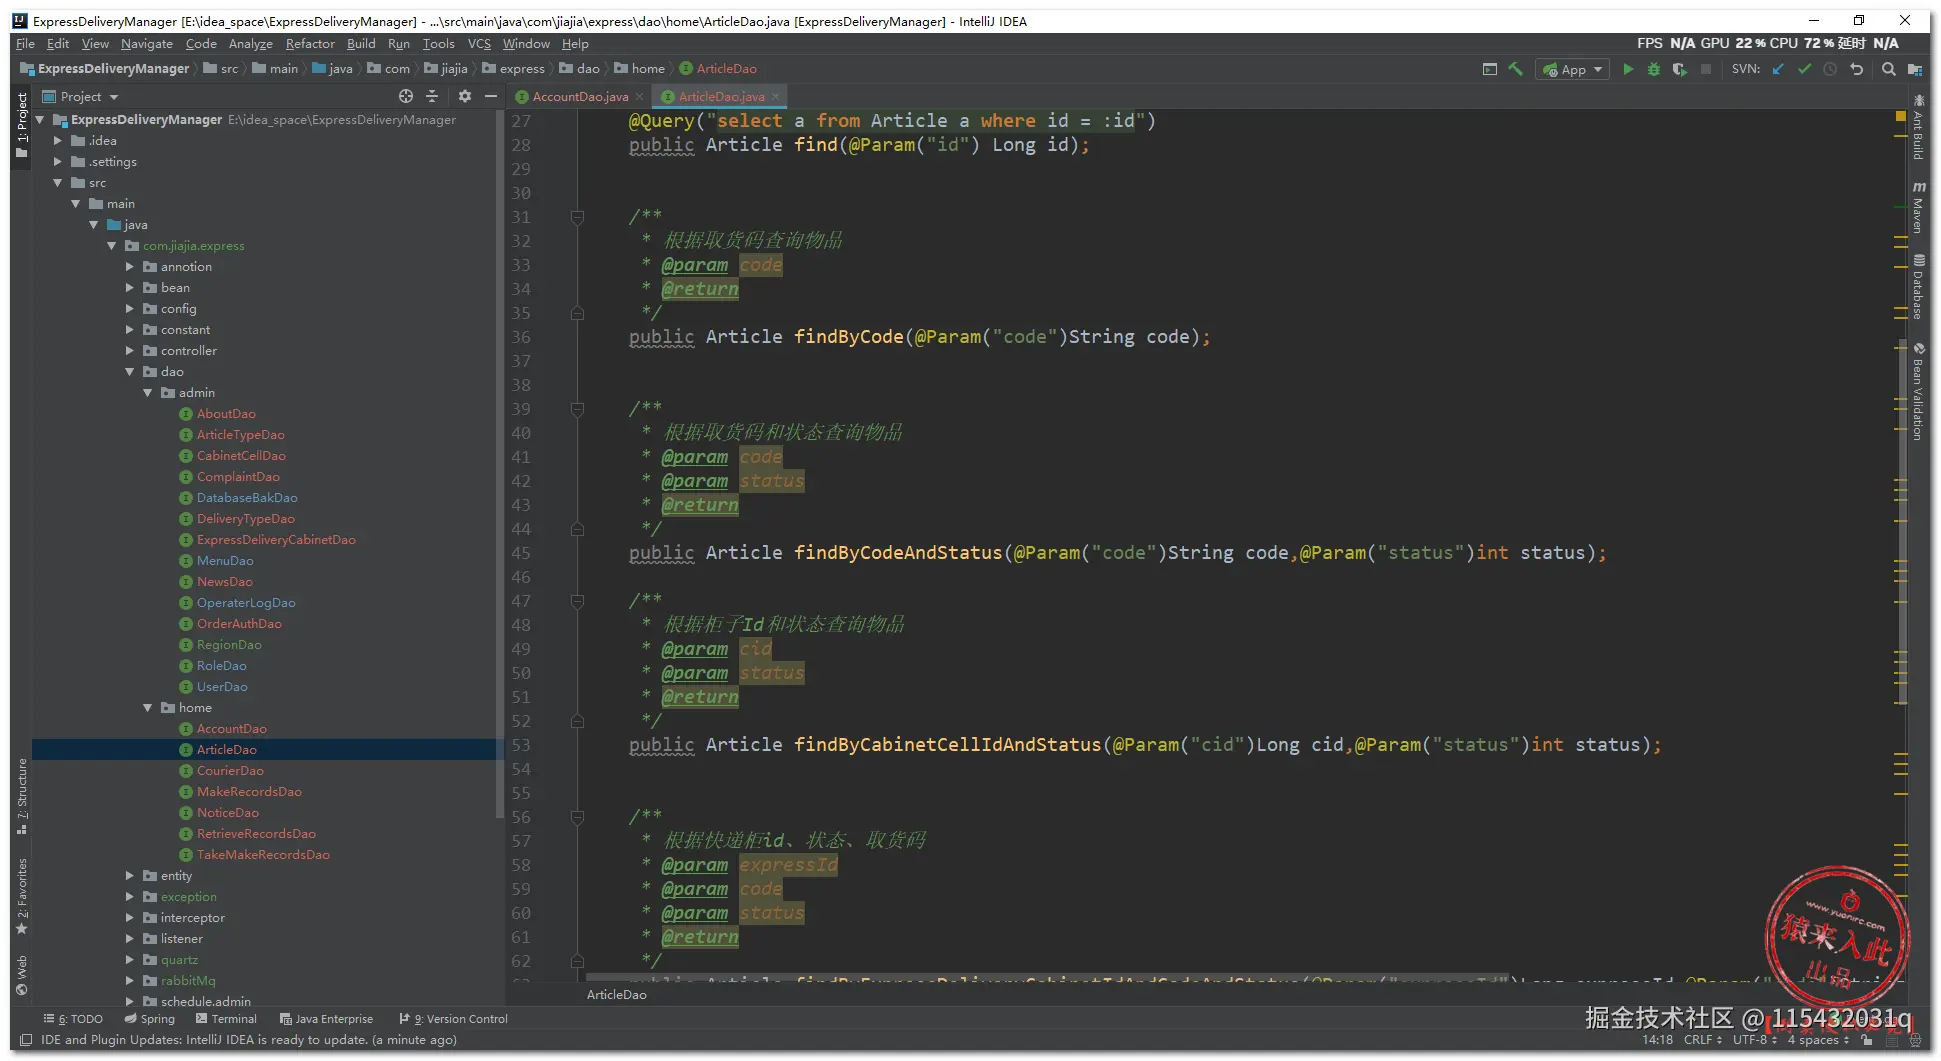Start debugging with the green bug icon
1941x1061 pixels.
click(x=1654, y=69)
